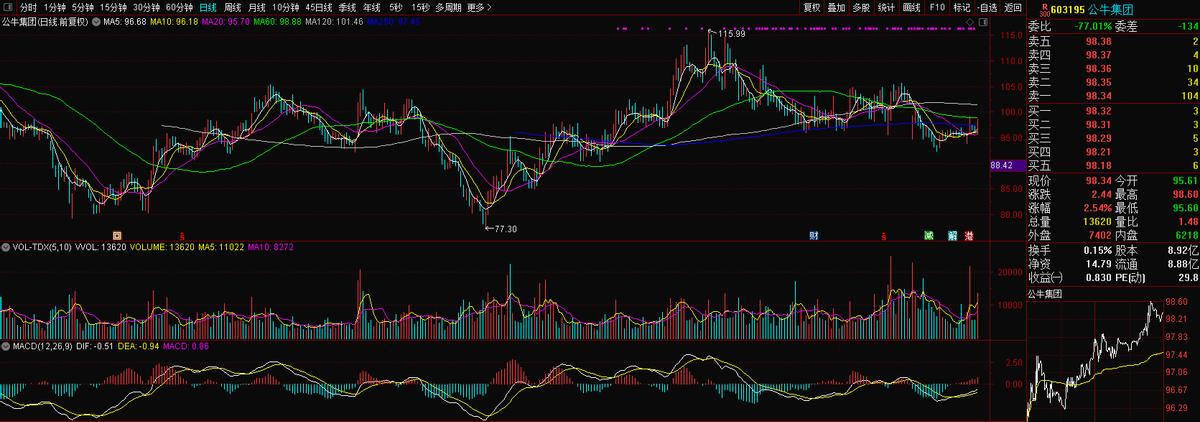Viewport: 1200px width, 422px height.
Task: Select the 60分钟 period tab
Action: pyautogui.click(x=179, y=7)
